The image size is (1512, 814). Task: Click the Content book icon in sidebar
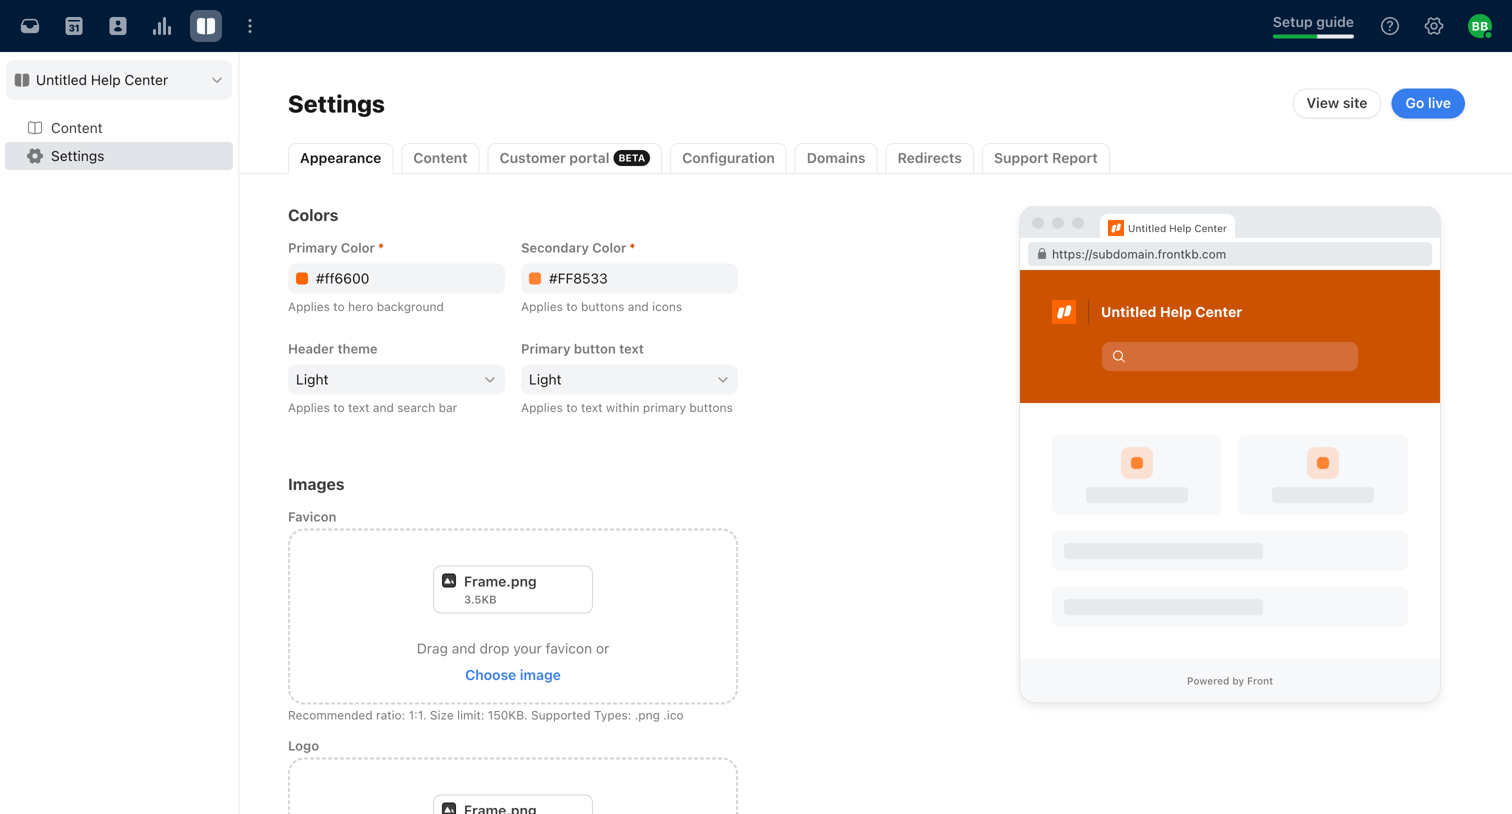click(35, 128)
